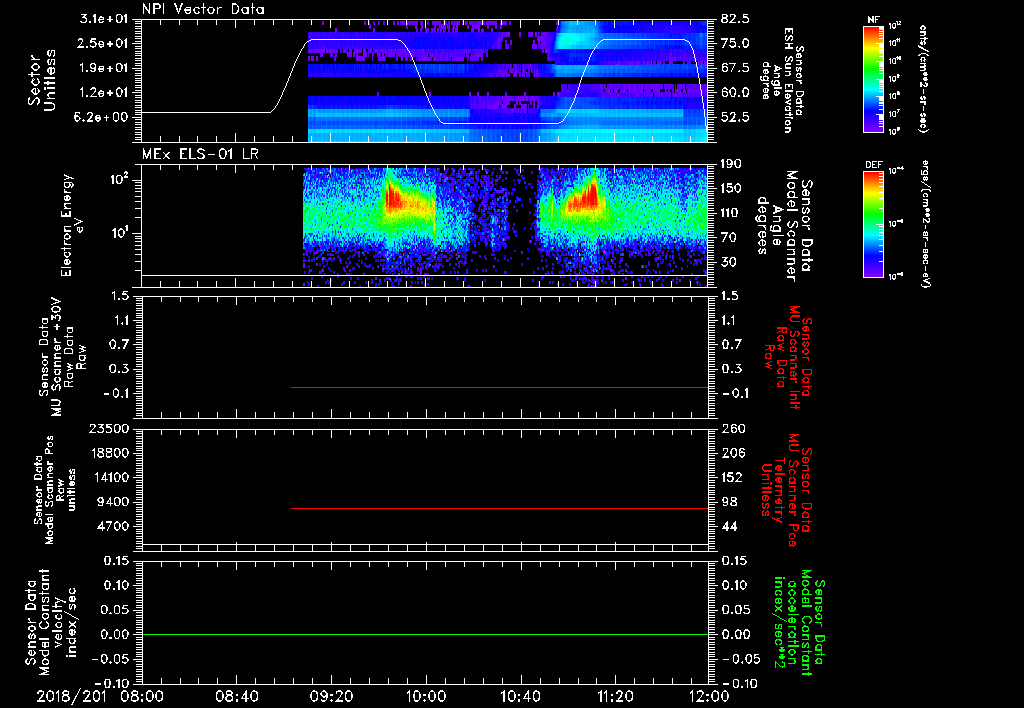The image size is (1024, 708).
Task: Click the red 'MU Scanner Int Raw Data' label
Action: coord(788,357)
